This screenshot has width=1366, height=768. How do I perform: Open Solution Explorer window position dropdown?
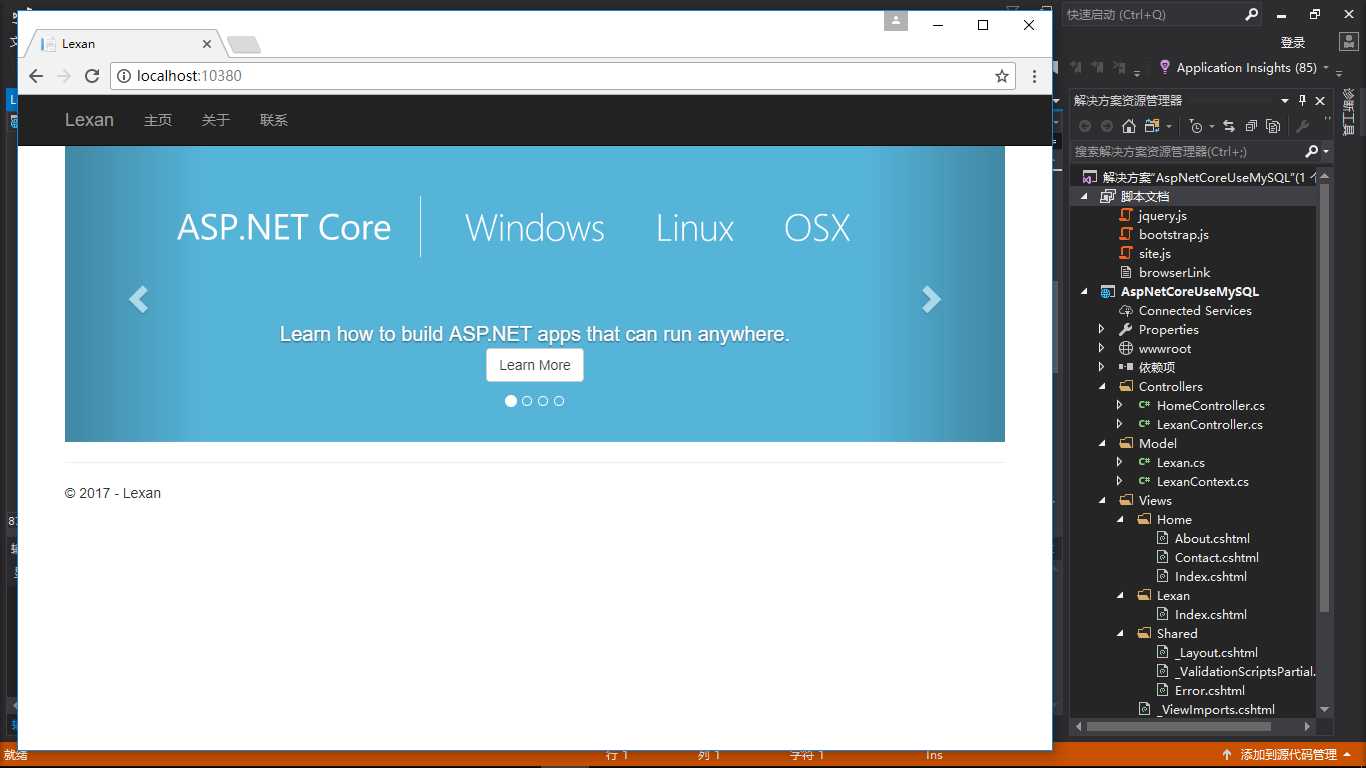(1285, 100)
